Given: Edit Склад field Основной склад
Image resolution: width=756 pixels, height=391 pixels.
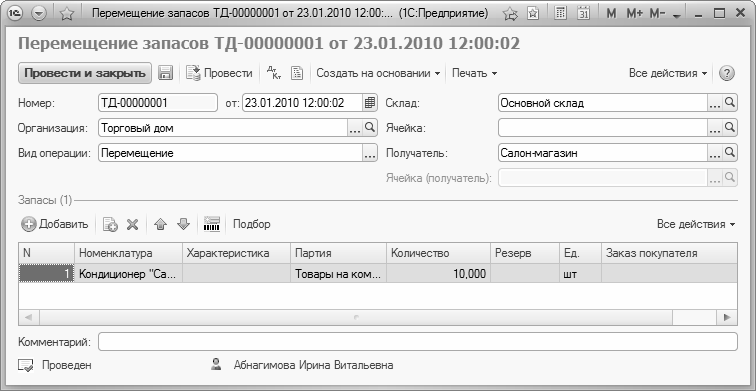Looking at the screenshot, I should point(603,103).
